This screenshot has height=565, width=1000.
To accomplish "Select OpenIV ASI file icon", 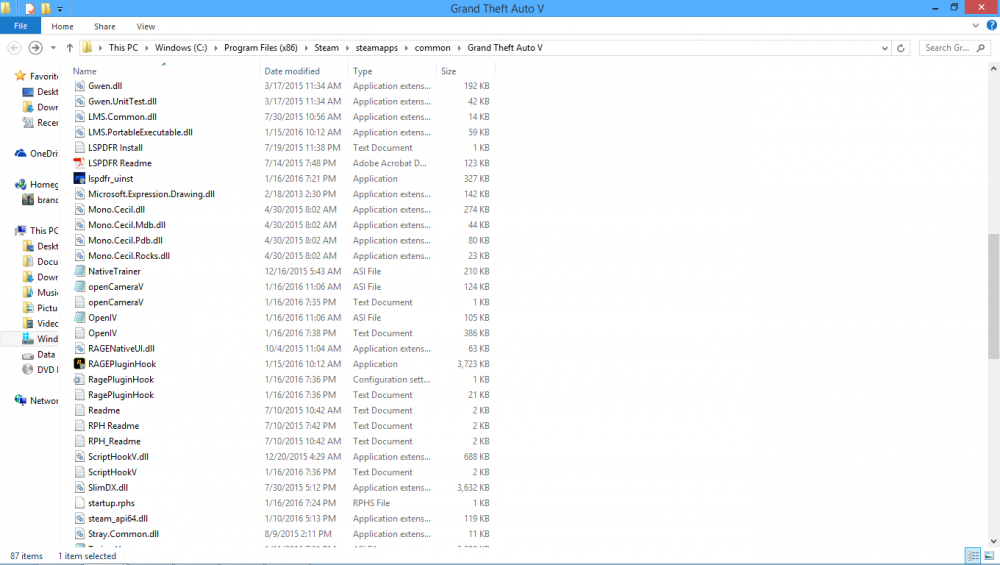I will [x=79, y=318].
